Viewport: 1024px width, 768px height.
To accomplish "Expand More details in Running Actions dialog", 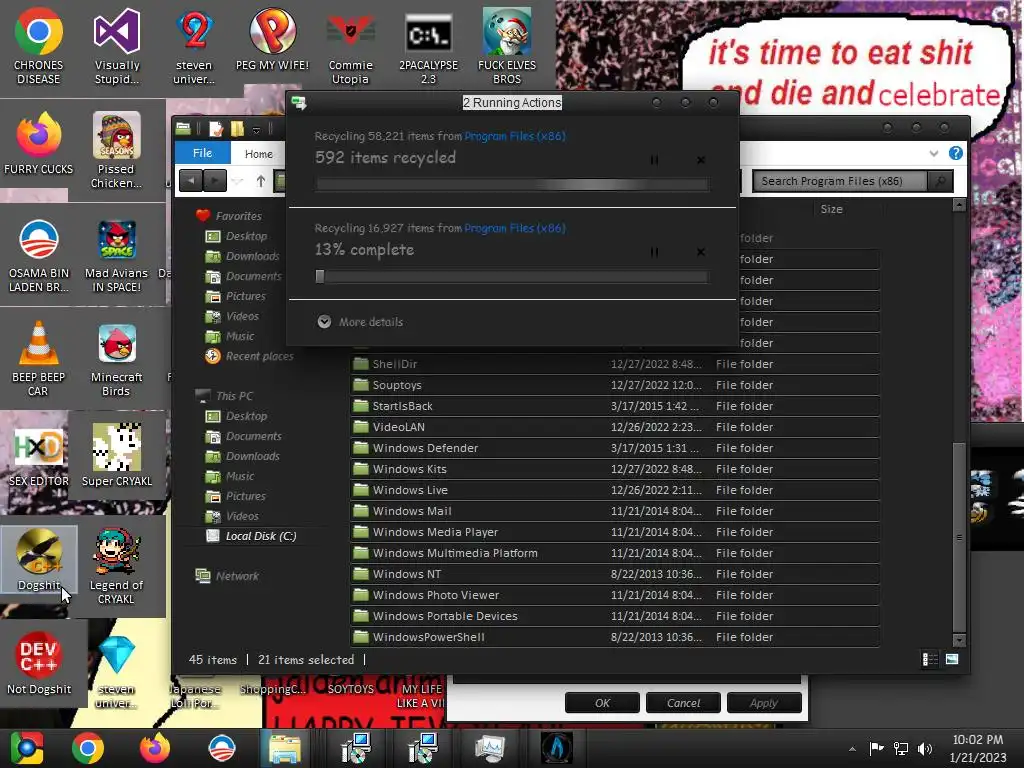I will tap(360, 322).
